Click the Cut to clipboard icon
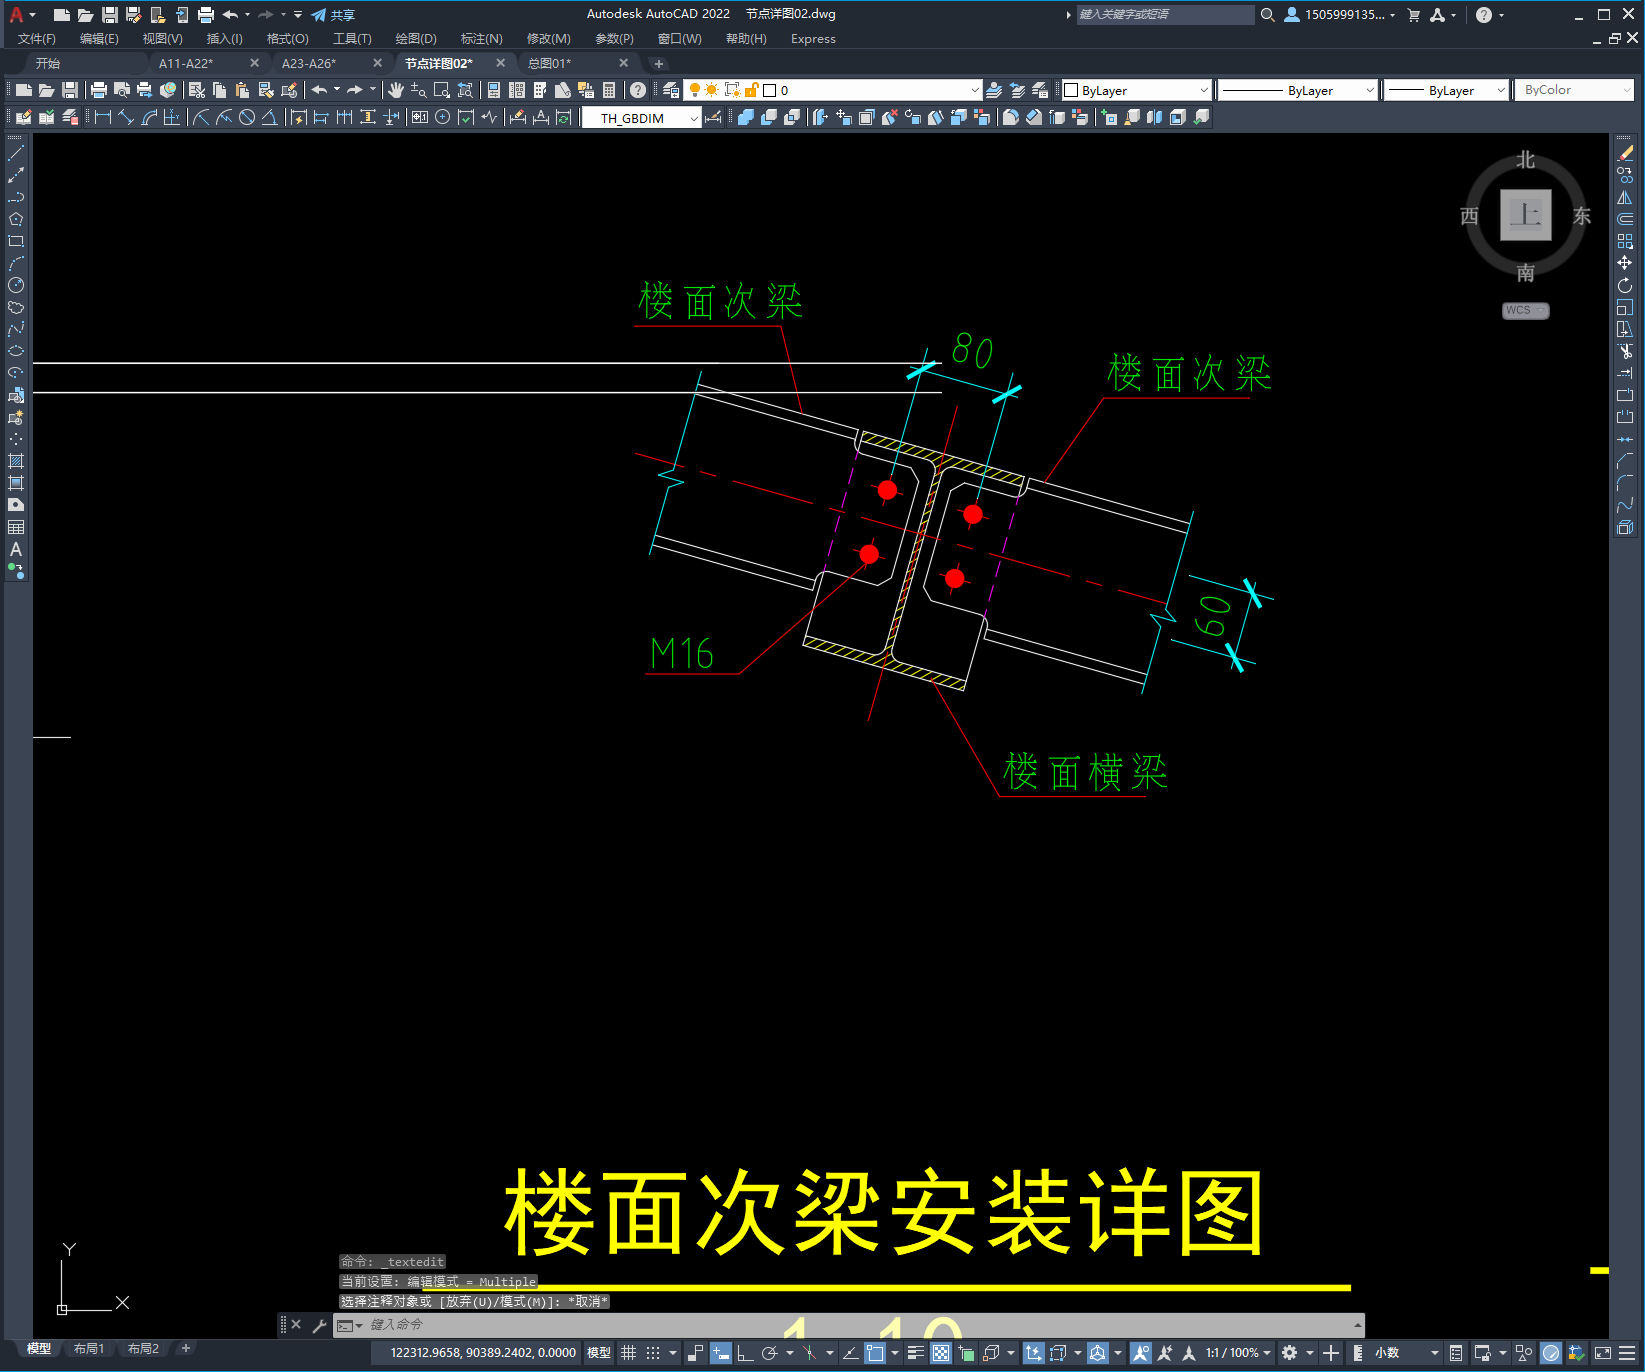 (x=197, y=90)
